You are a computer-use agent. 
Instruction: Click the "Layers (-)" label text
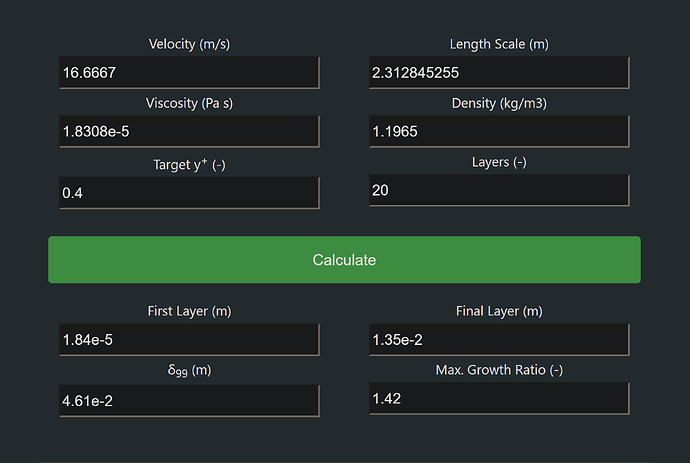499,162
